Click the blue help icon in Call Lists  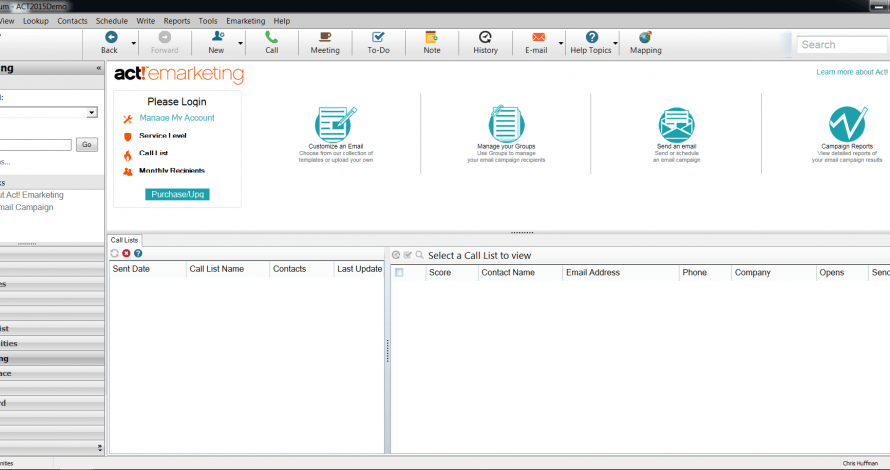click(x=138, y=253)
